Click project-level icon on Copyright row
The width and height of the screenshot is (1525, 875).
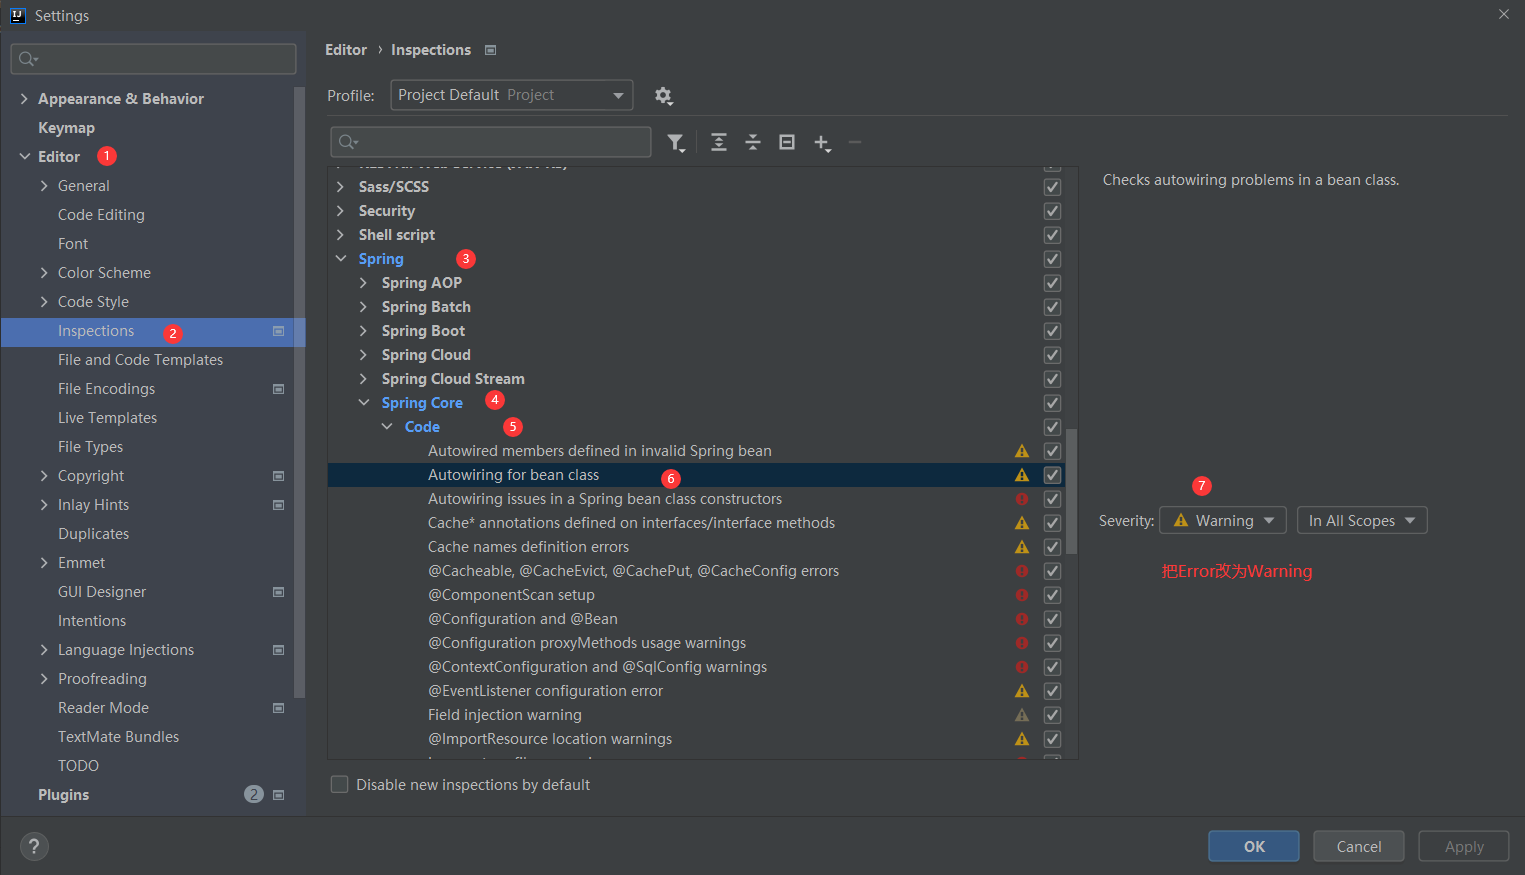279,476
